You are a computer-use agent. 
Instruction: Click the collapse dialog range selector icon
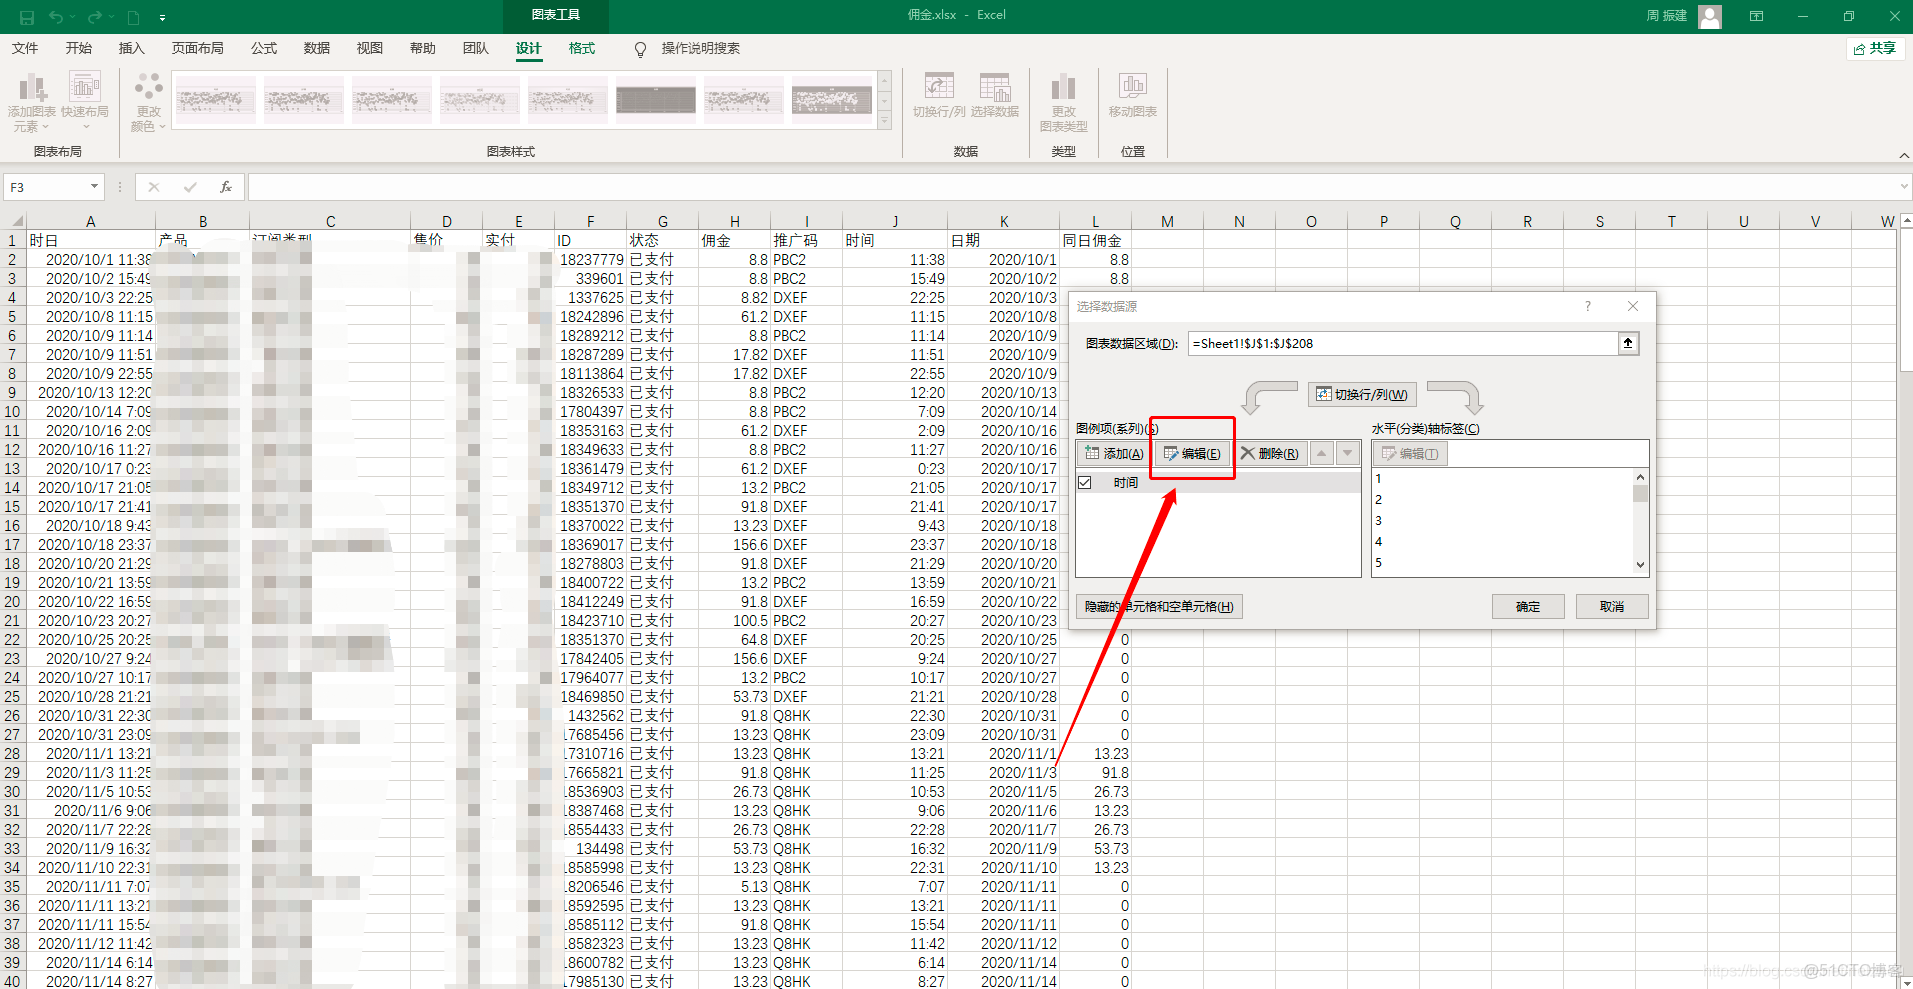1628,343
